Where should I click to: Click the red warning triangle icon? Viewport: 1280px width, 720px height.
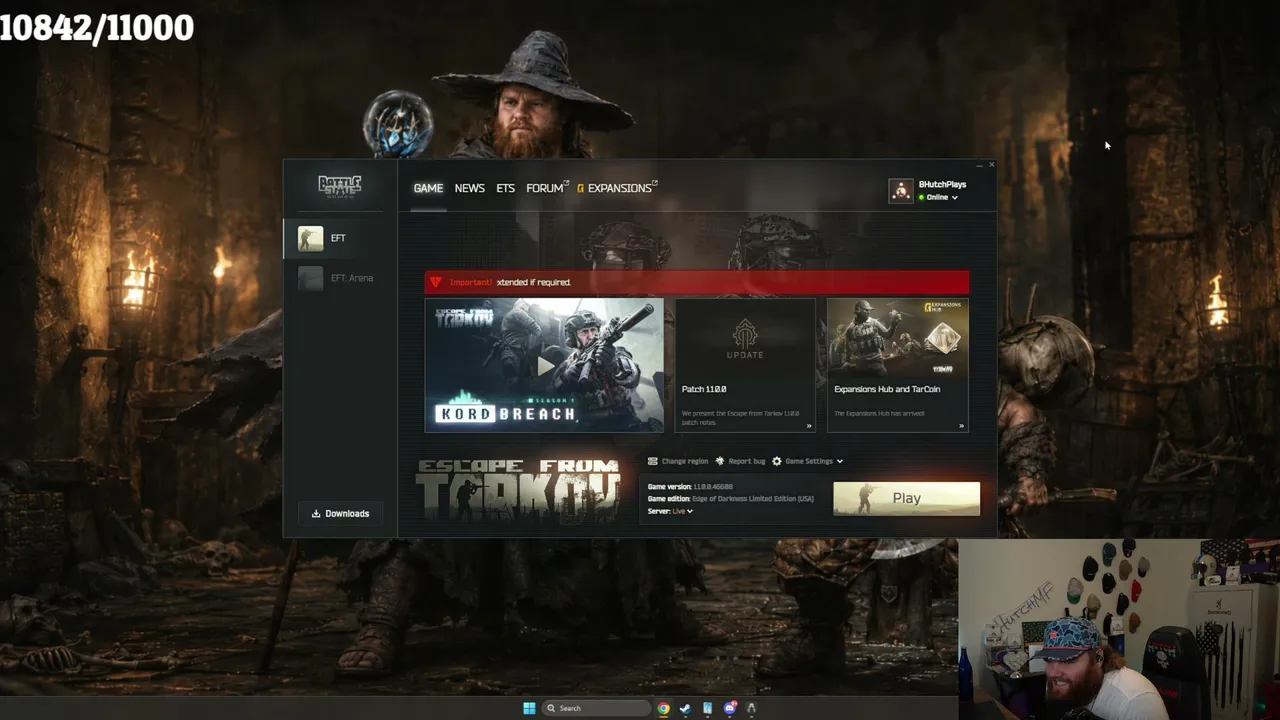tap(435, 282)
